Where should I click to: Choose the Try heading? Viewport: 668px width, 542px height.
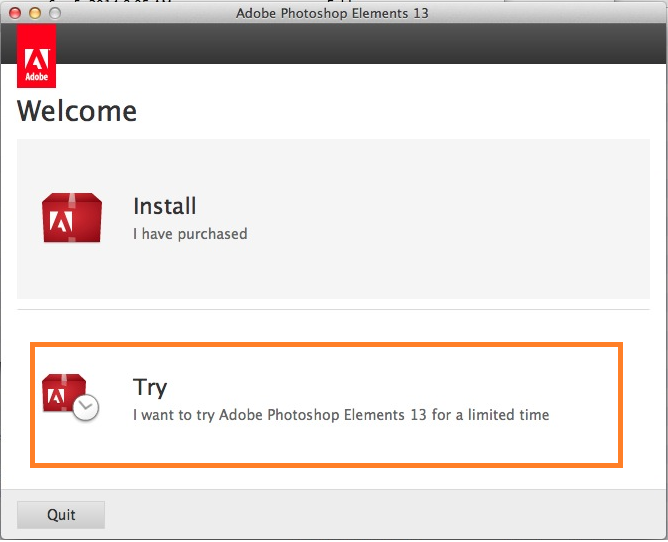tap(150, 387)
